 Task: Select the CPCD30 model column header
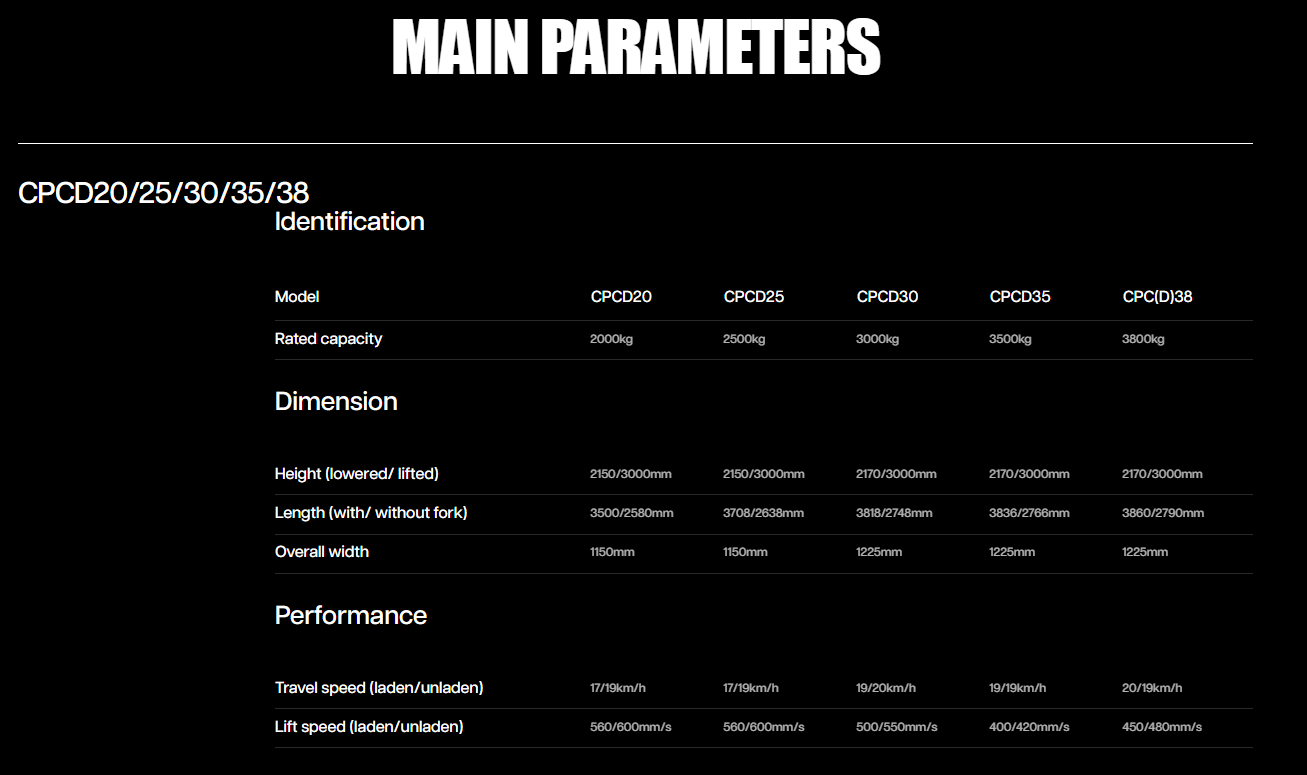click(887, 297)
